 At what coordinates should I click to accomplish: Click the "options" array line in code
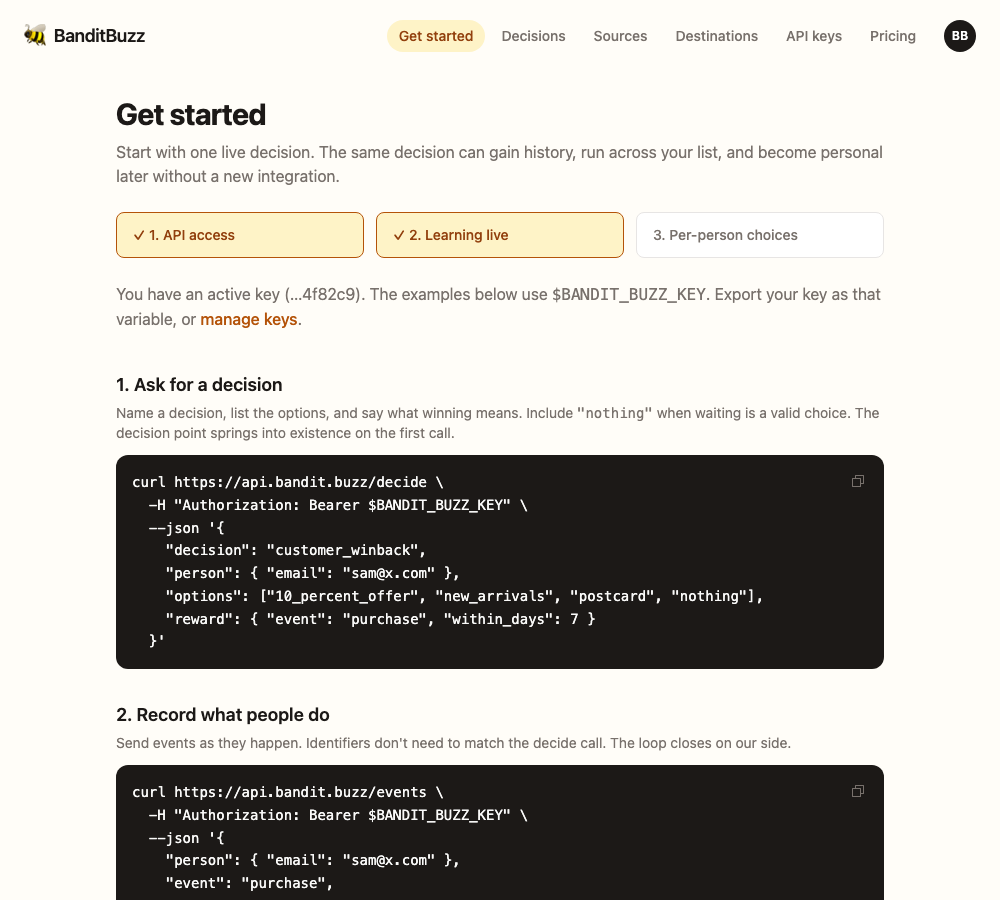[464, 596]
